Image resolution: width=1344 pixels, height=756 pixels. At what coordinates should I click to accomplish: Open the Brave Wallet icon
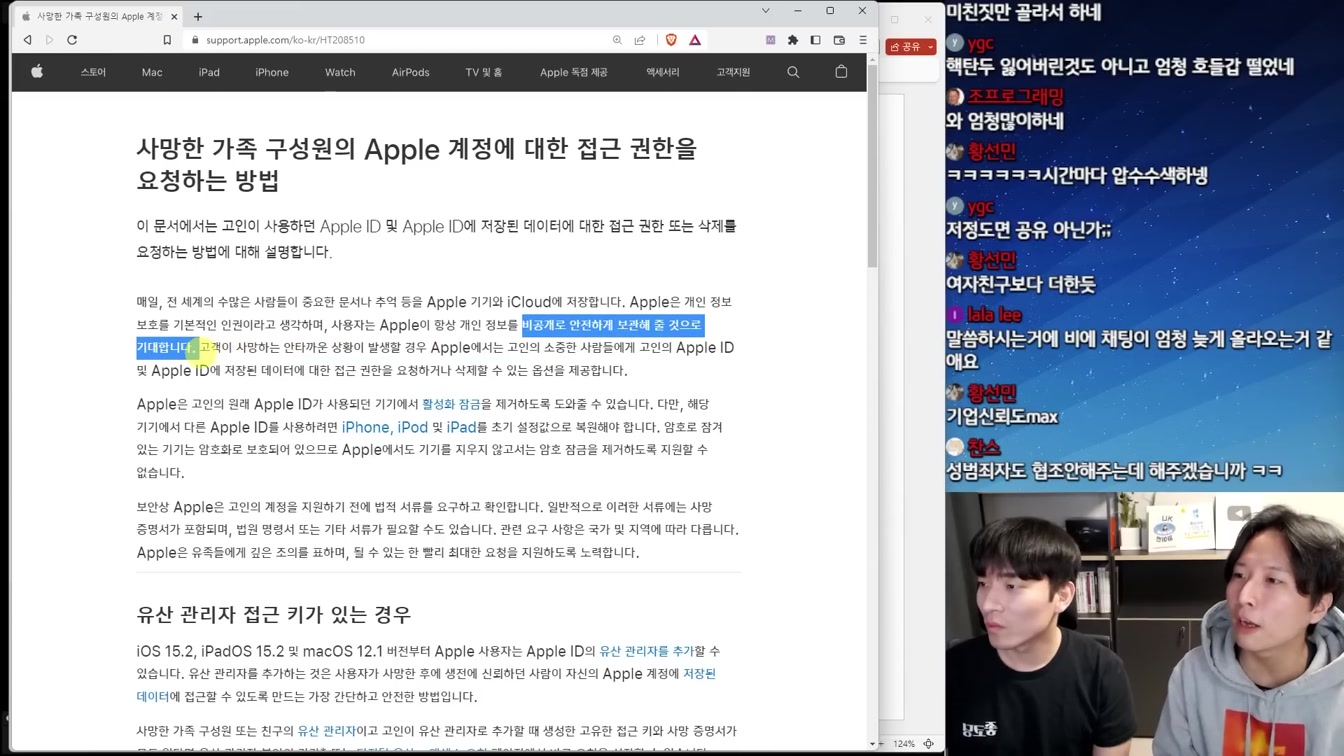pos(839,40)
